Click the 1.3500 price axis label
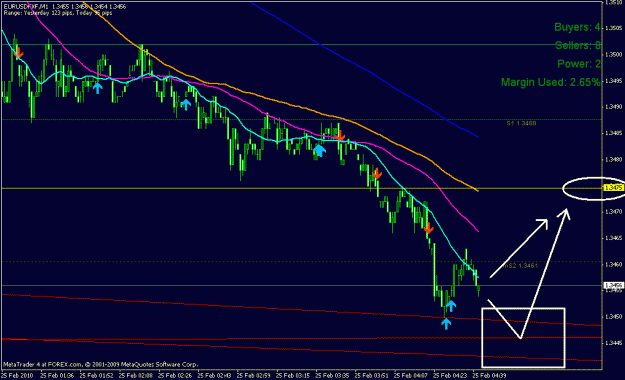625x380 pixels. [613, 55]
